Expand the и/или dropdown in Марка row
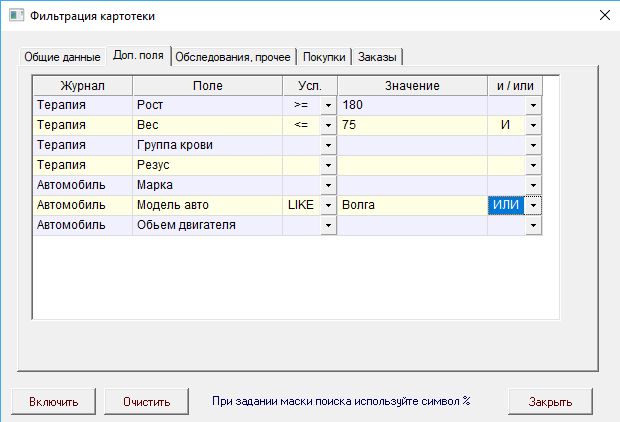This screenshot has height=422, width=620. [x=533, y=185]
